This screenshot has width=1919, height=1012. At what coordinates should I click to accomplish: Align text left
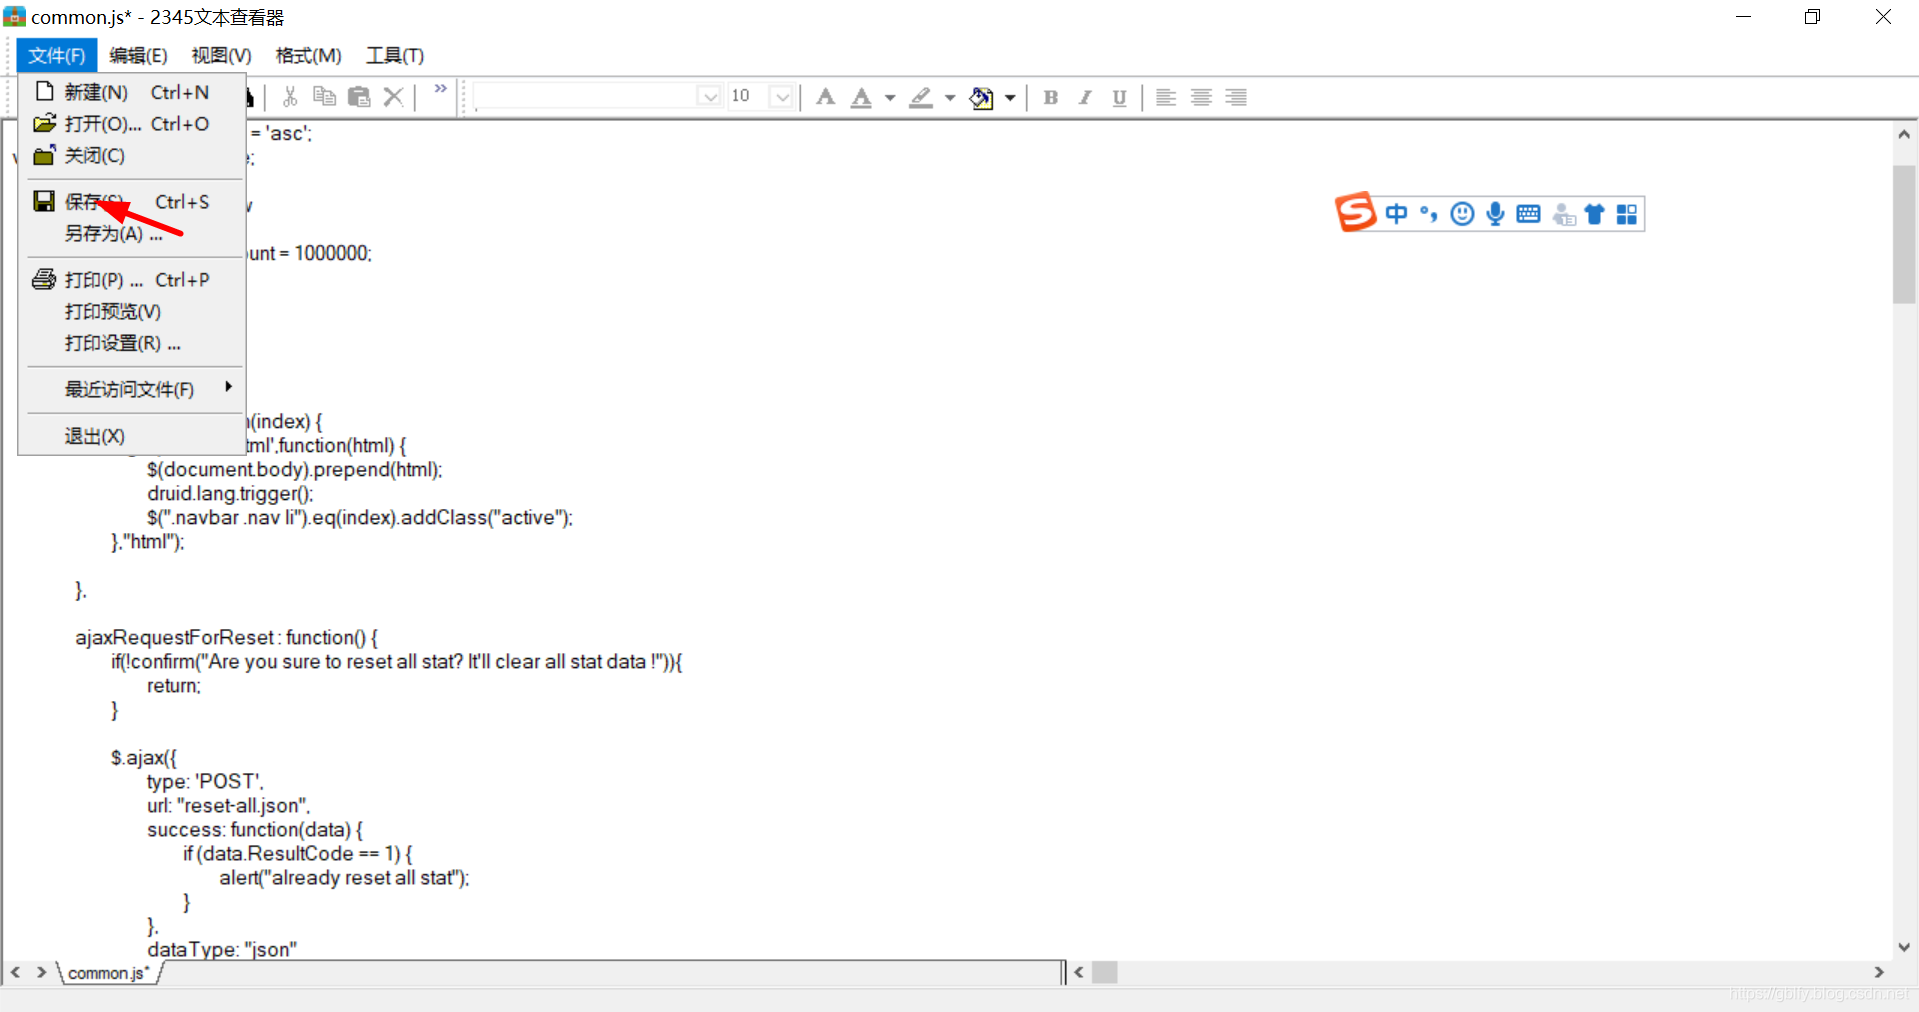(1166, 97)
